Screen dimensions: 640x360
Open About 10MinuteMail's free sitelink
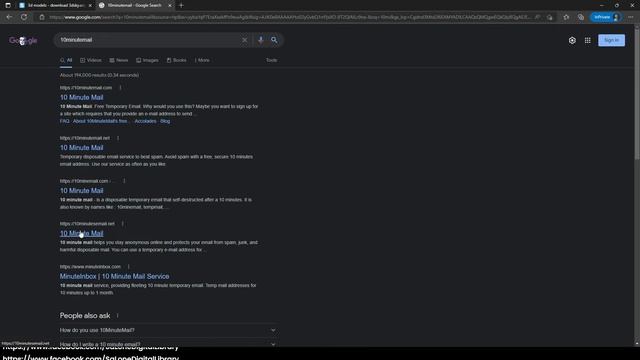click(x=100, y=121)
